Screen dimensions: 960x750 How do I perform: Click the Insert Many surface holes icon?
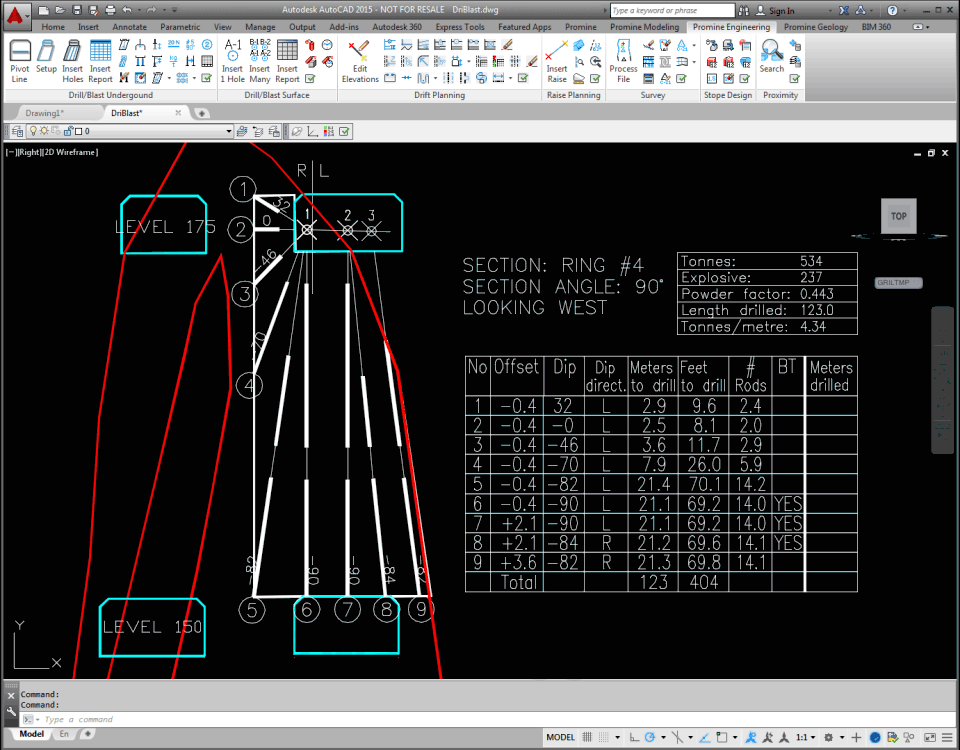260,60
